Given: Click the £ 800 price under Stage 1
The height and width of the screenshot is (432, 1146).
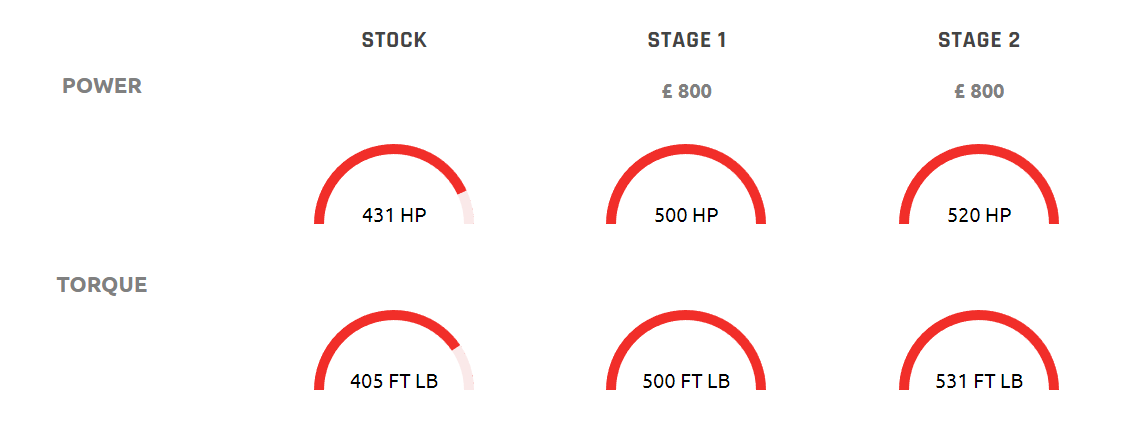Looking at the screenshot, I should point(686,91).
